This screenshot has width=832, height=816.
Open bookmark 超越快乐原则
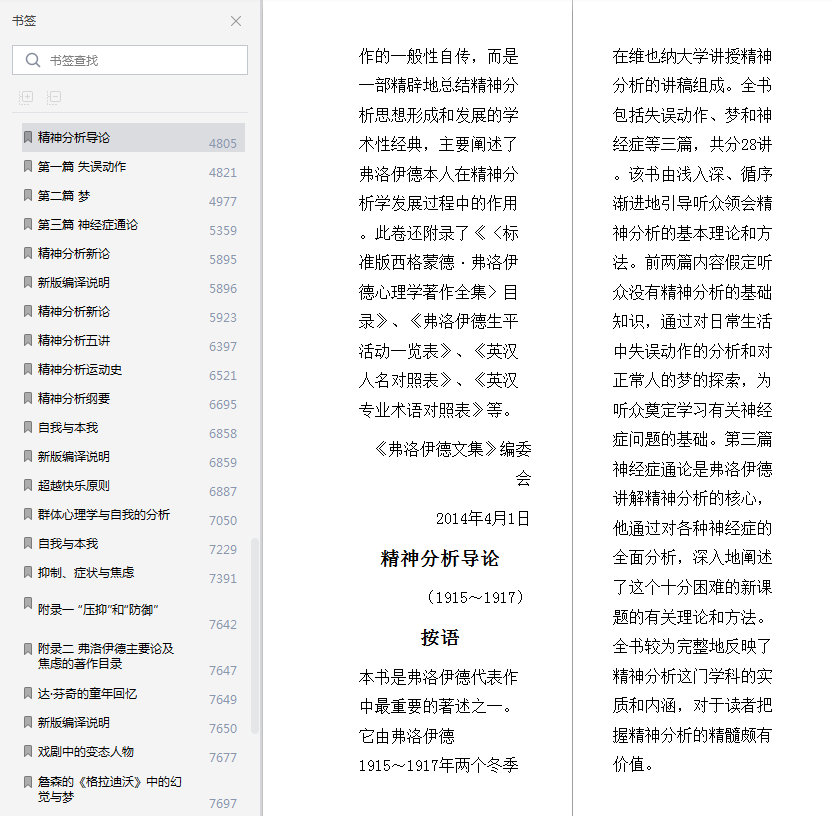(133, 486)
